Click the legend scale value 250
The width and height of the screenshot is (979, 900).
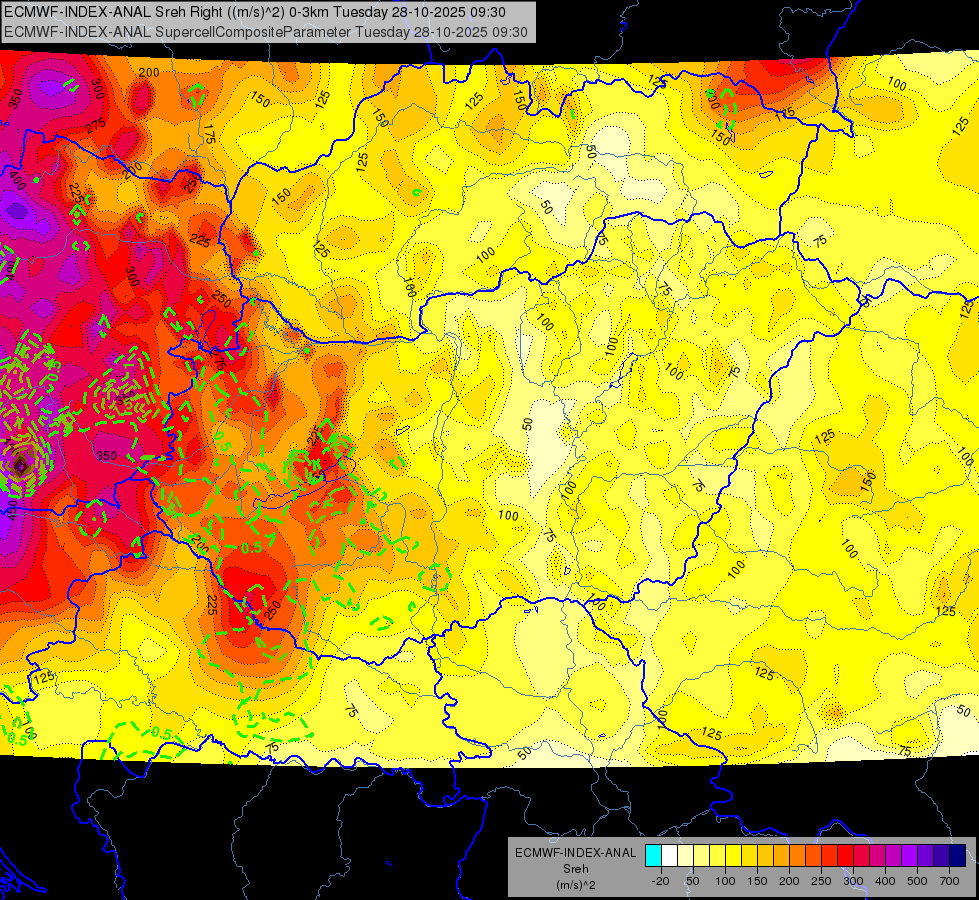point(821,881)
